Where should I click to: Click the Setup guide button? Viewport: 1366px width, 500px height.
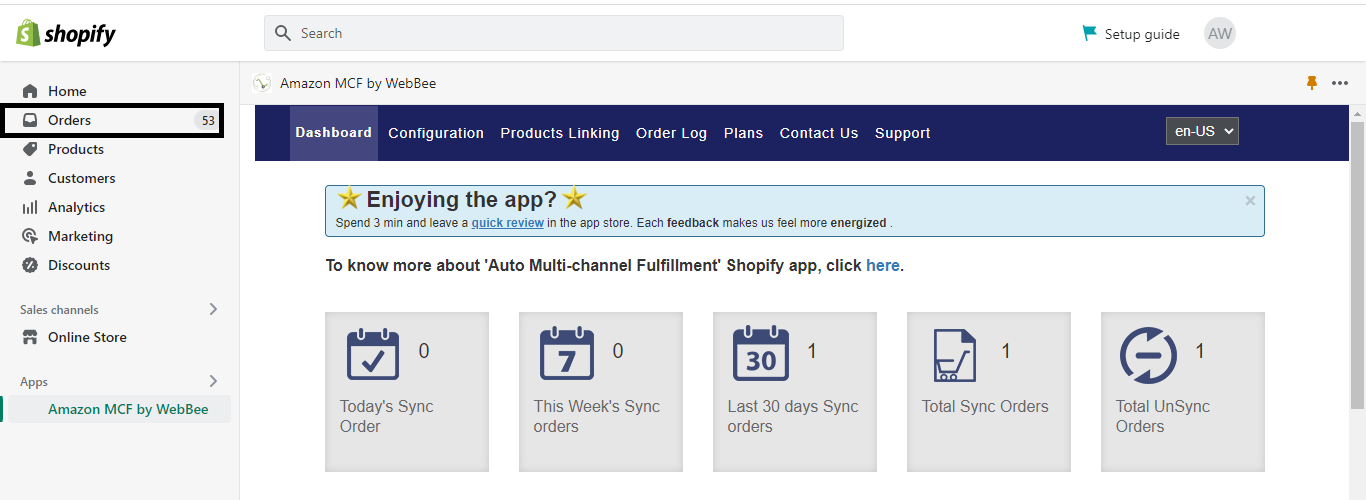click(x=1131, y=34)
